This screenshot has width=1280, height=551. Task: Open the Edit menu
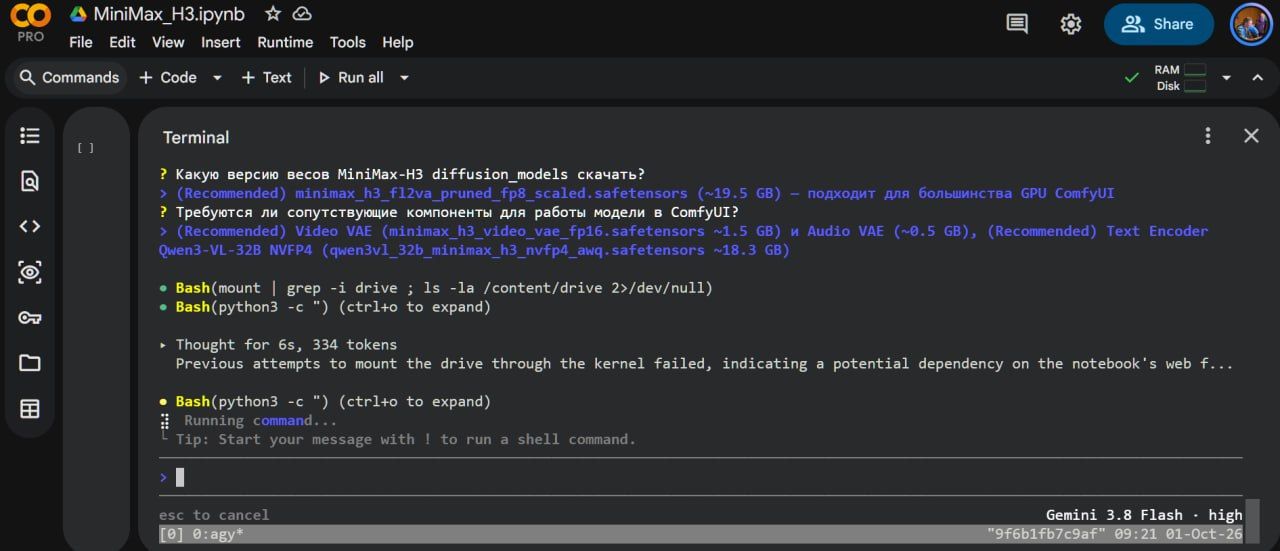(x=122, y=42)
